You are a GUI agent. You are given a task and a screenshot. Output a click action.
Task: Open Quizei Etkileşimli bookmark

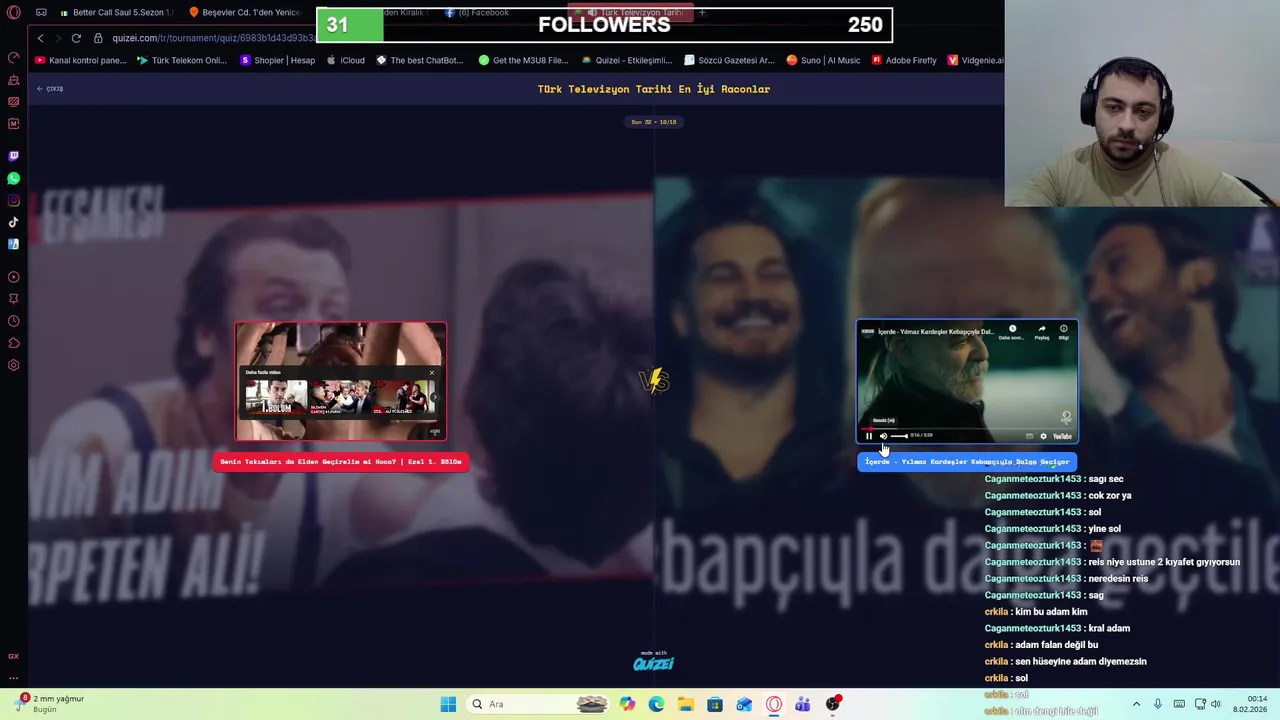[x=627, y=60]
